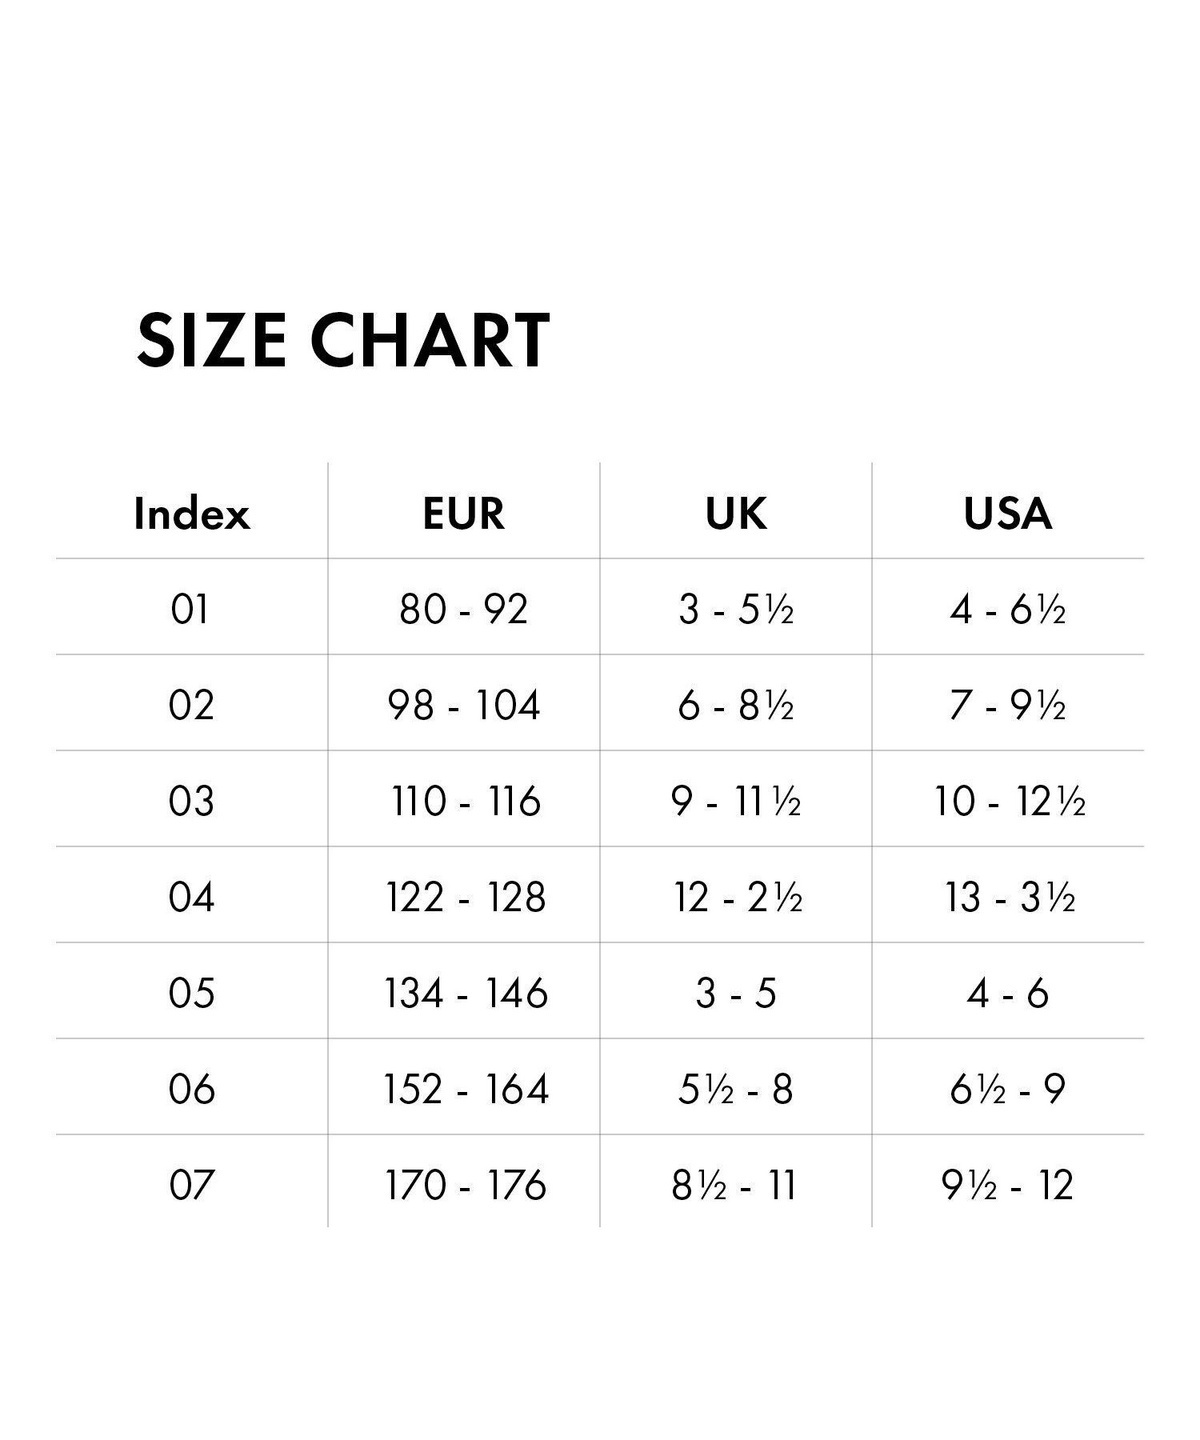Image resolution: width=1200 pixels, height=1440 pixels.
Task: Select index 01 row label
Action: pyautogui.click(x=191, y=609)
